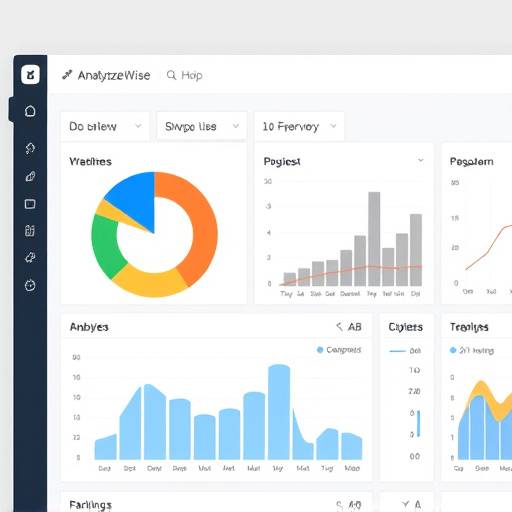The height and width of the screenshot is (512, 512).
Task: Expand the Poyiest chart chevron
Action: point(421,160)
